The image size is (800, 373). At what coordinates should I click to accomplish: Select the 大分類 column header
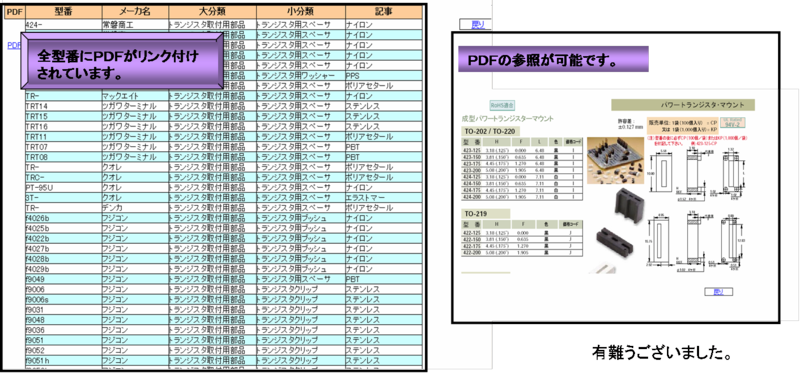(x=212, y=12)
